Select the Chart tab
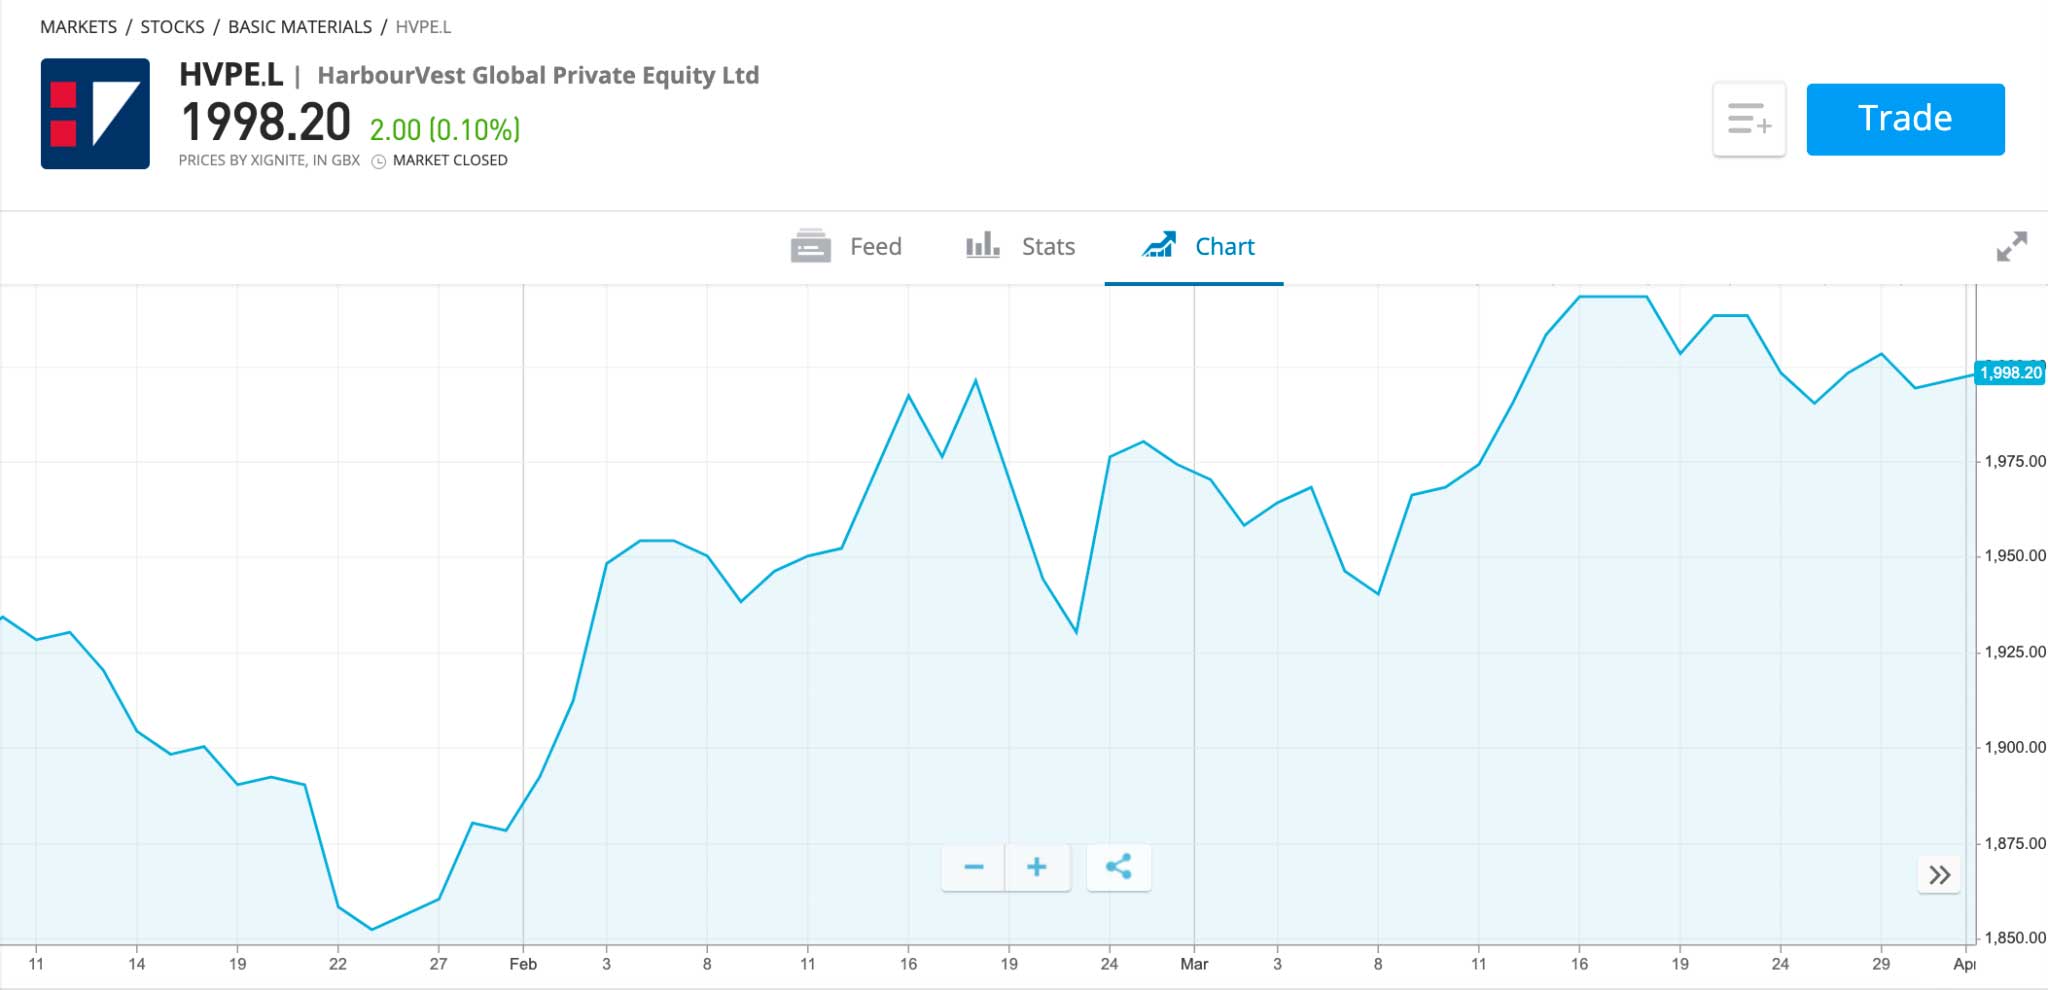This screenshot has width=2048, height=990. coord(1197,246)
